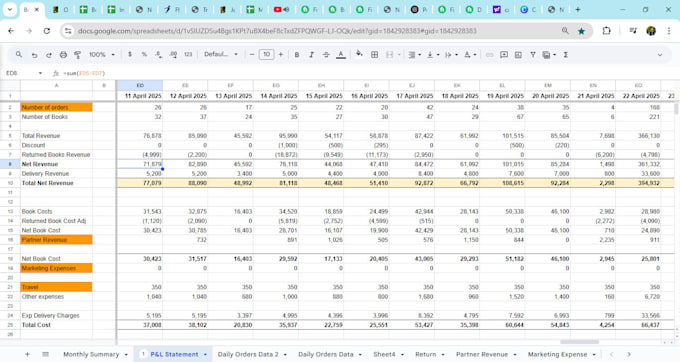Click the address bar URL
The width and height of the screenshot is (680, 362).
(277, 31)
